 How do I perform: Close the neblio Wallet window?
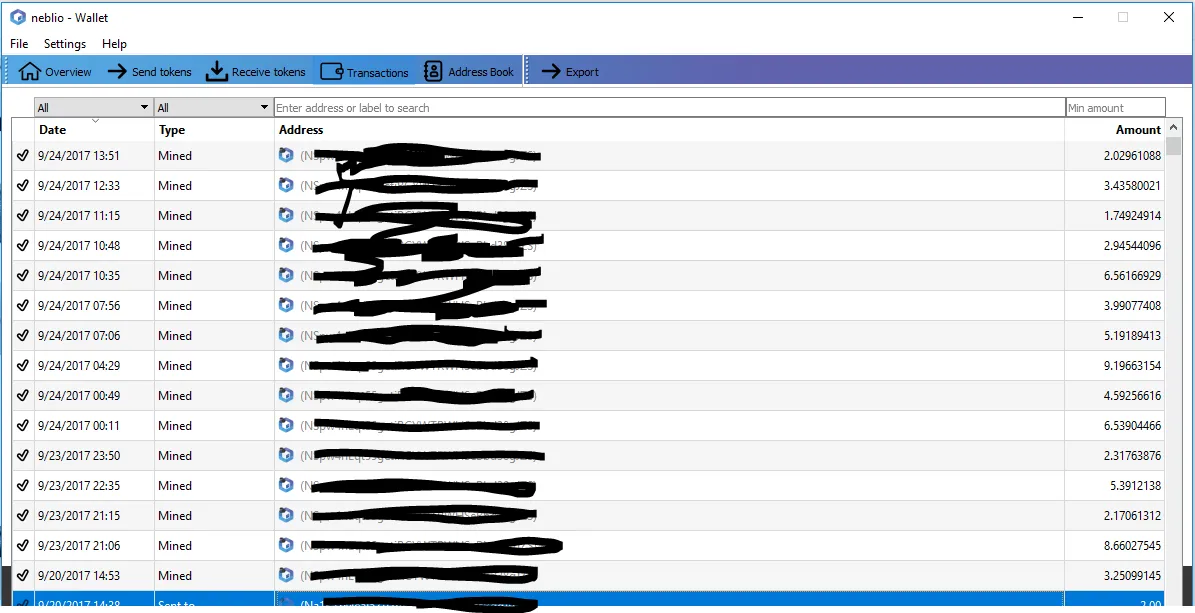(x=1168, y=17)
